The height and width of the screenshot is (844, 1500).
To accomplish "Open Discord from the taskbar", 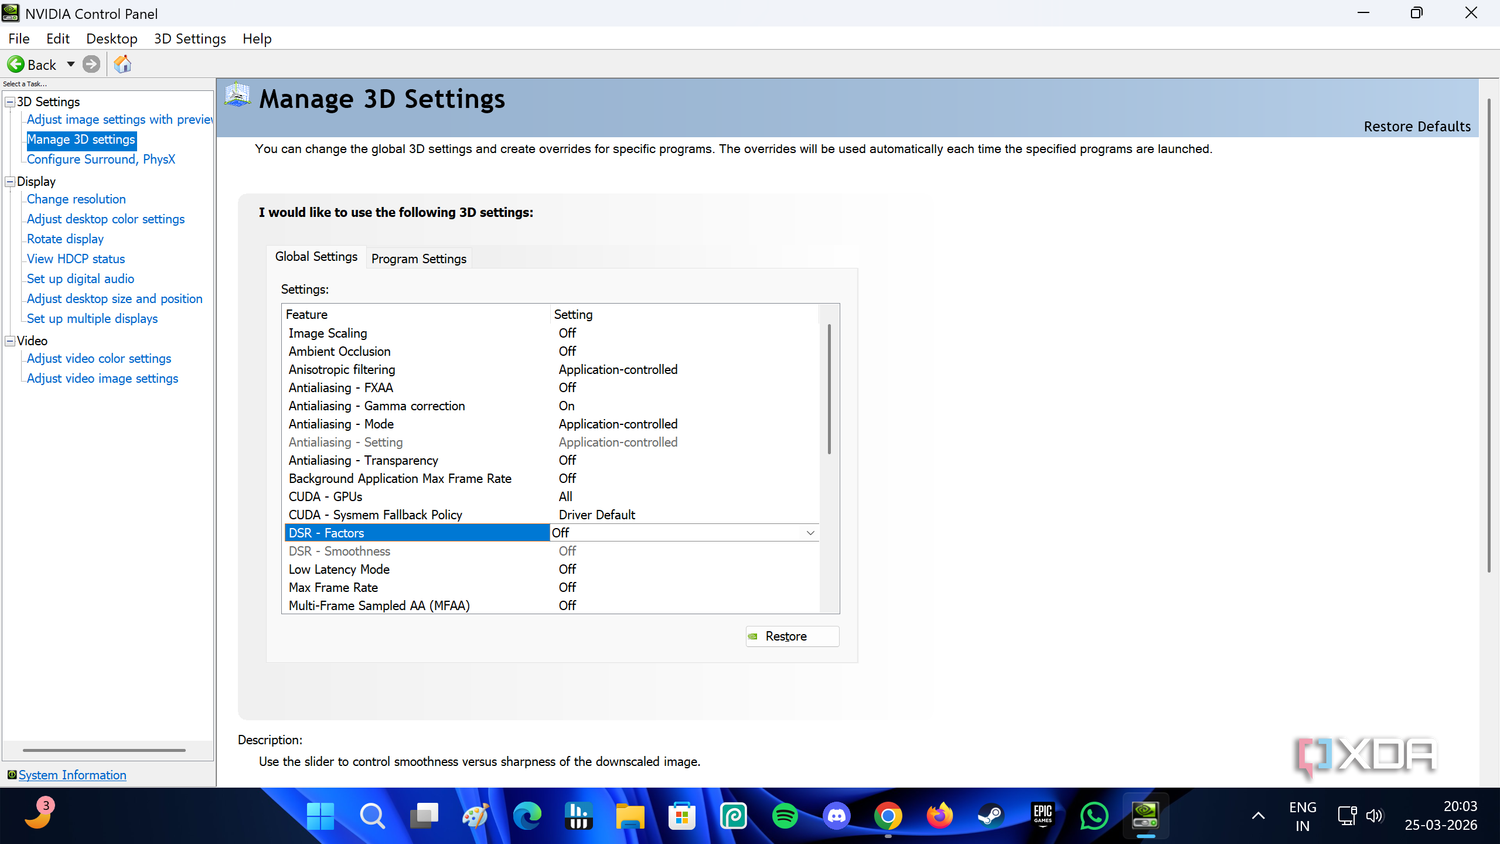I will coord(837,816).
